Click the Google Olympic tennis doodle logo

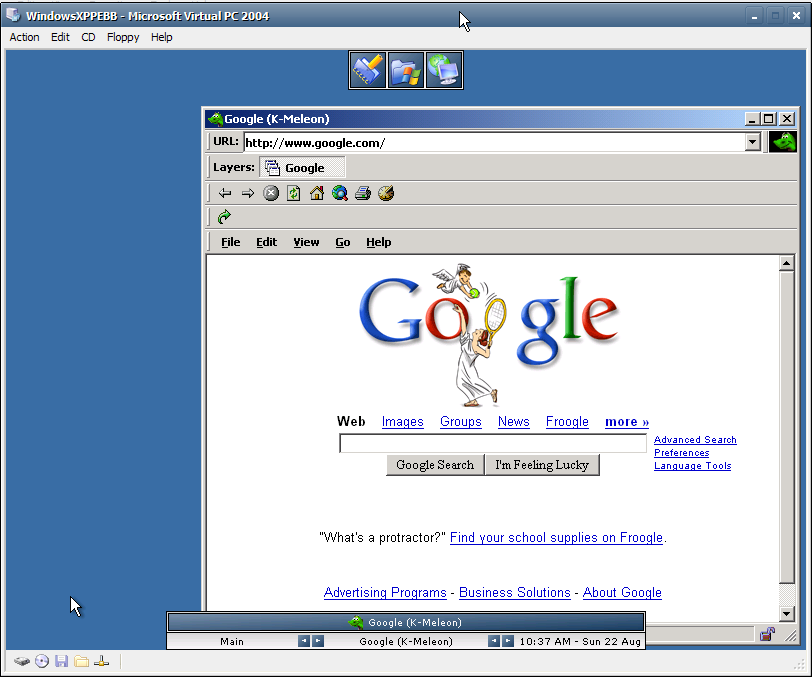489,335
